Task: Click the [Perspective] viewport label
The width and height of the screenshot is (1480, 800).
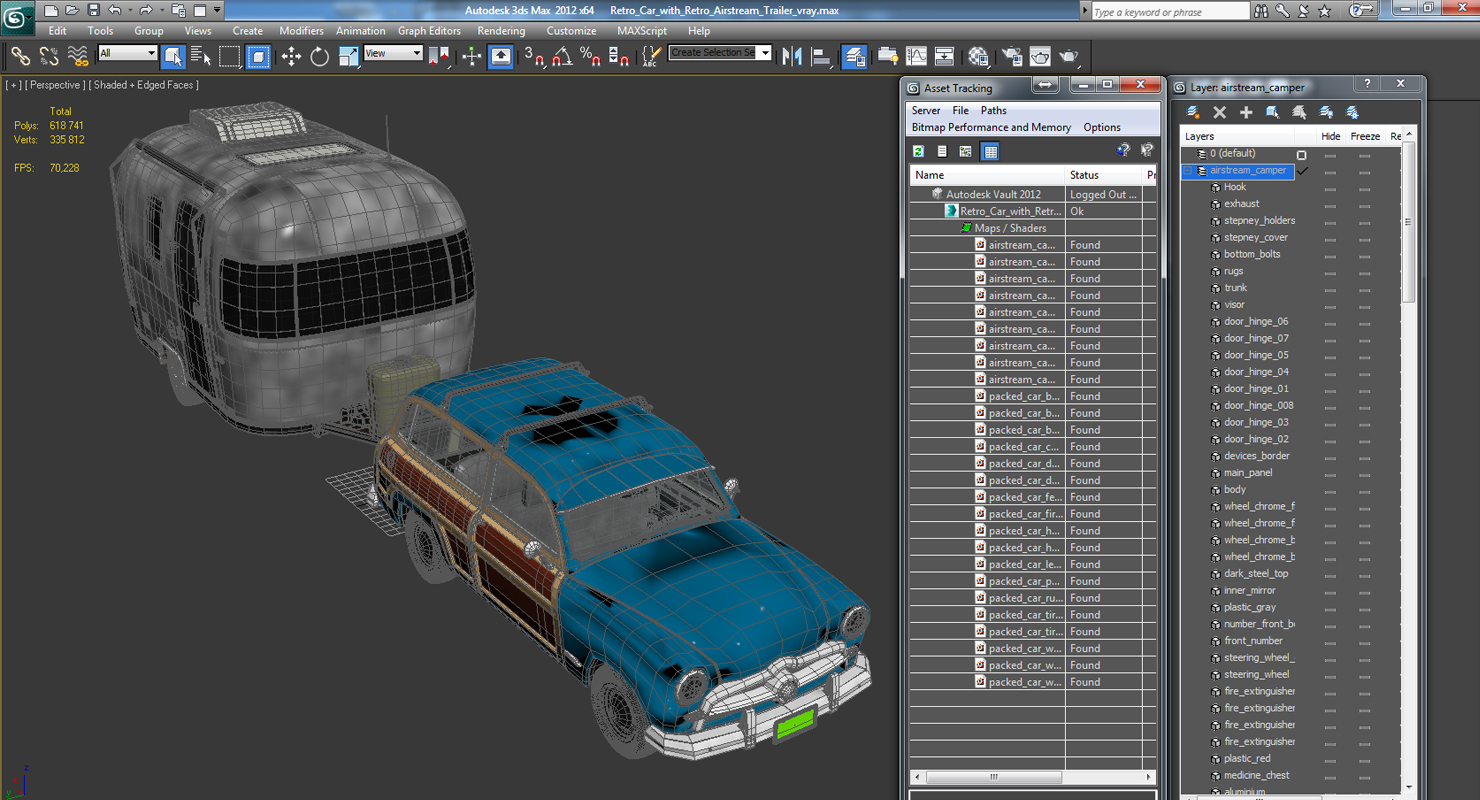Action: 53,85
